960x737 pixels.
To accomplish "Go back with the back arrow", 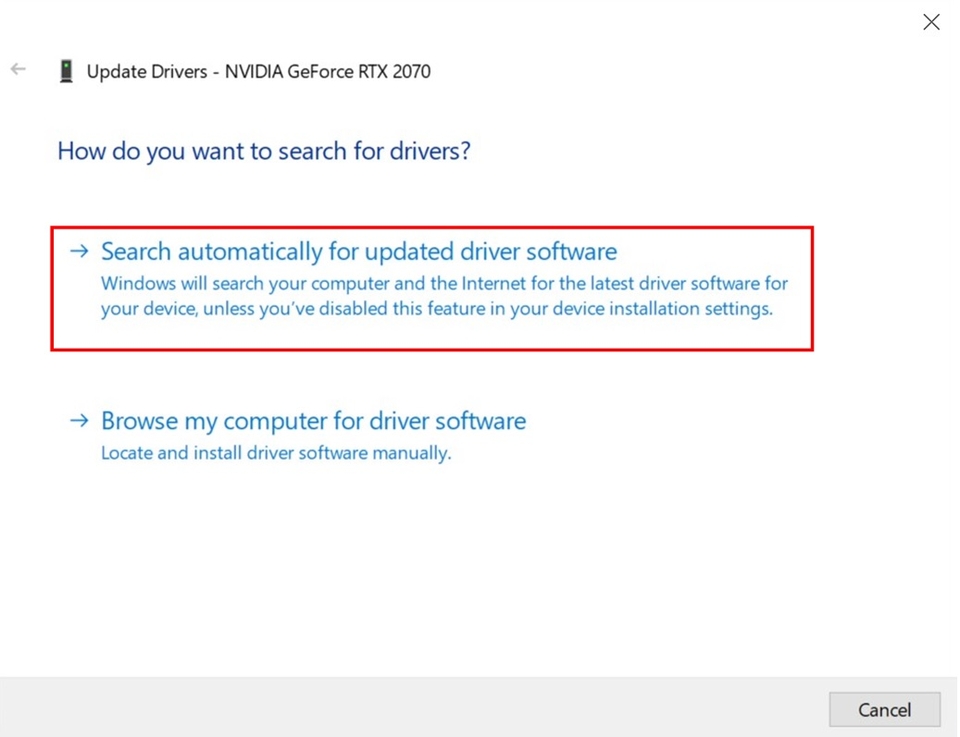I will click(18, 69).
